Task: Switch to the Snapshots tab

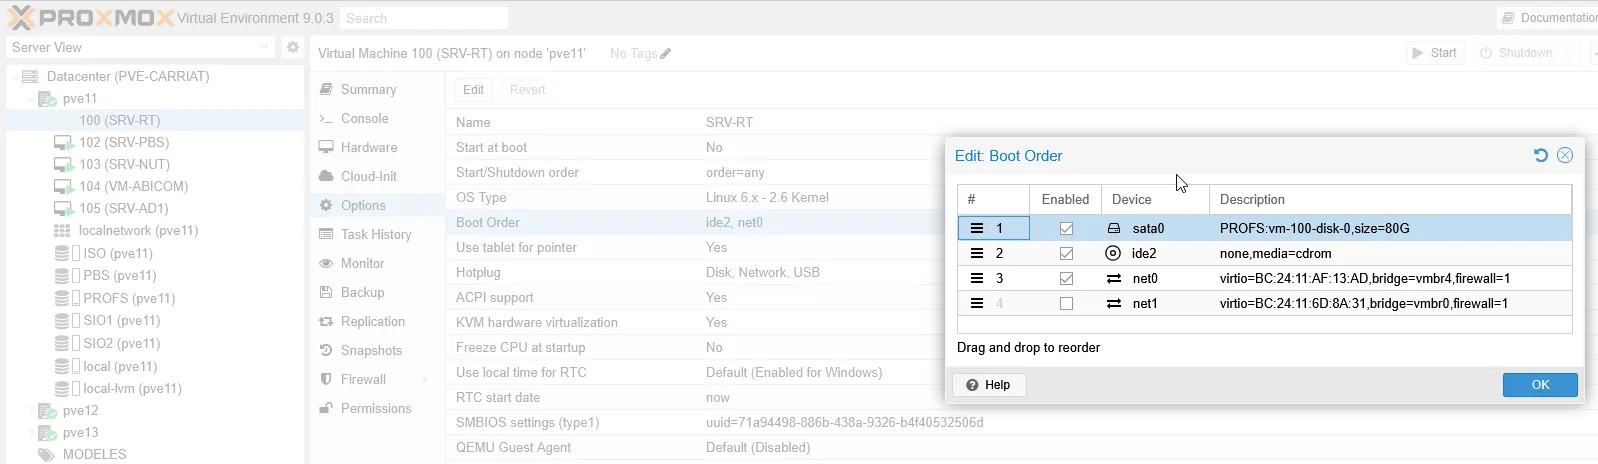Action: pos(371,350)
